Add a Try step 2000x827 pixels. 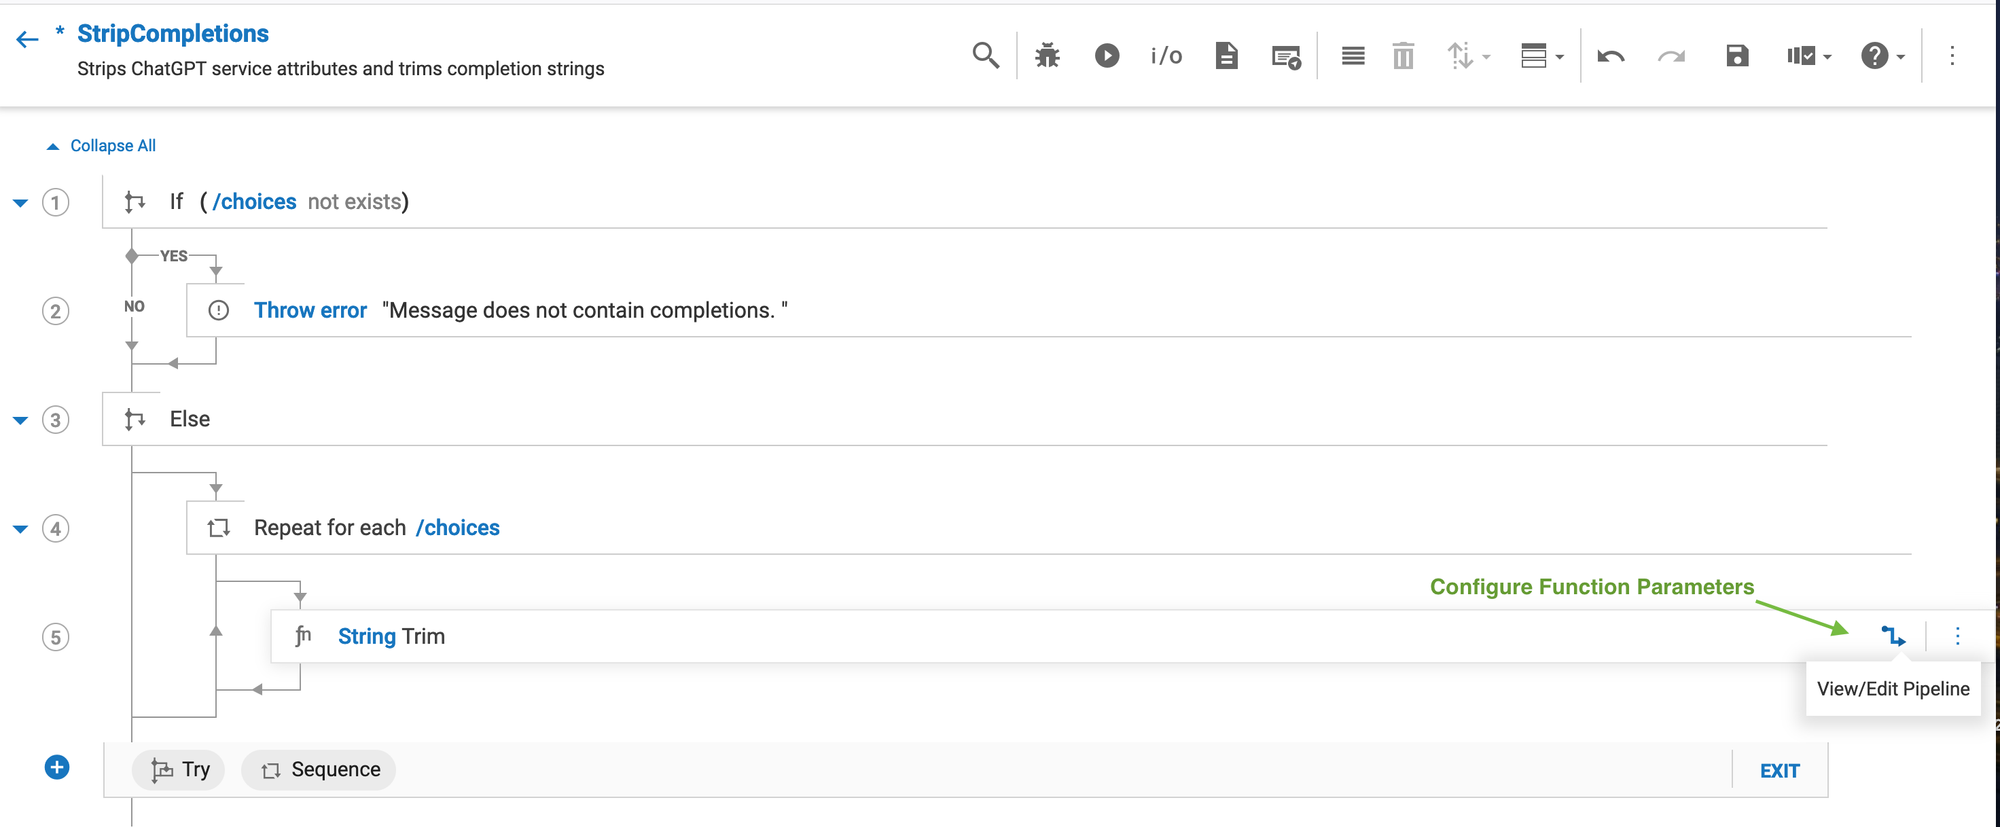180,769
